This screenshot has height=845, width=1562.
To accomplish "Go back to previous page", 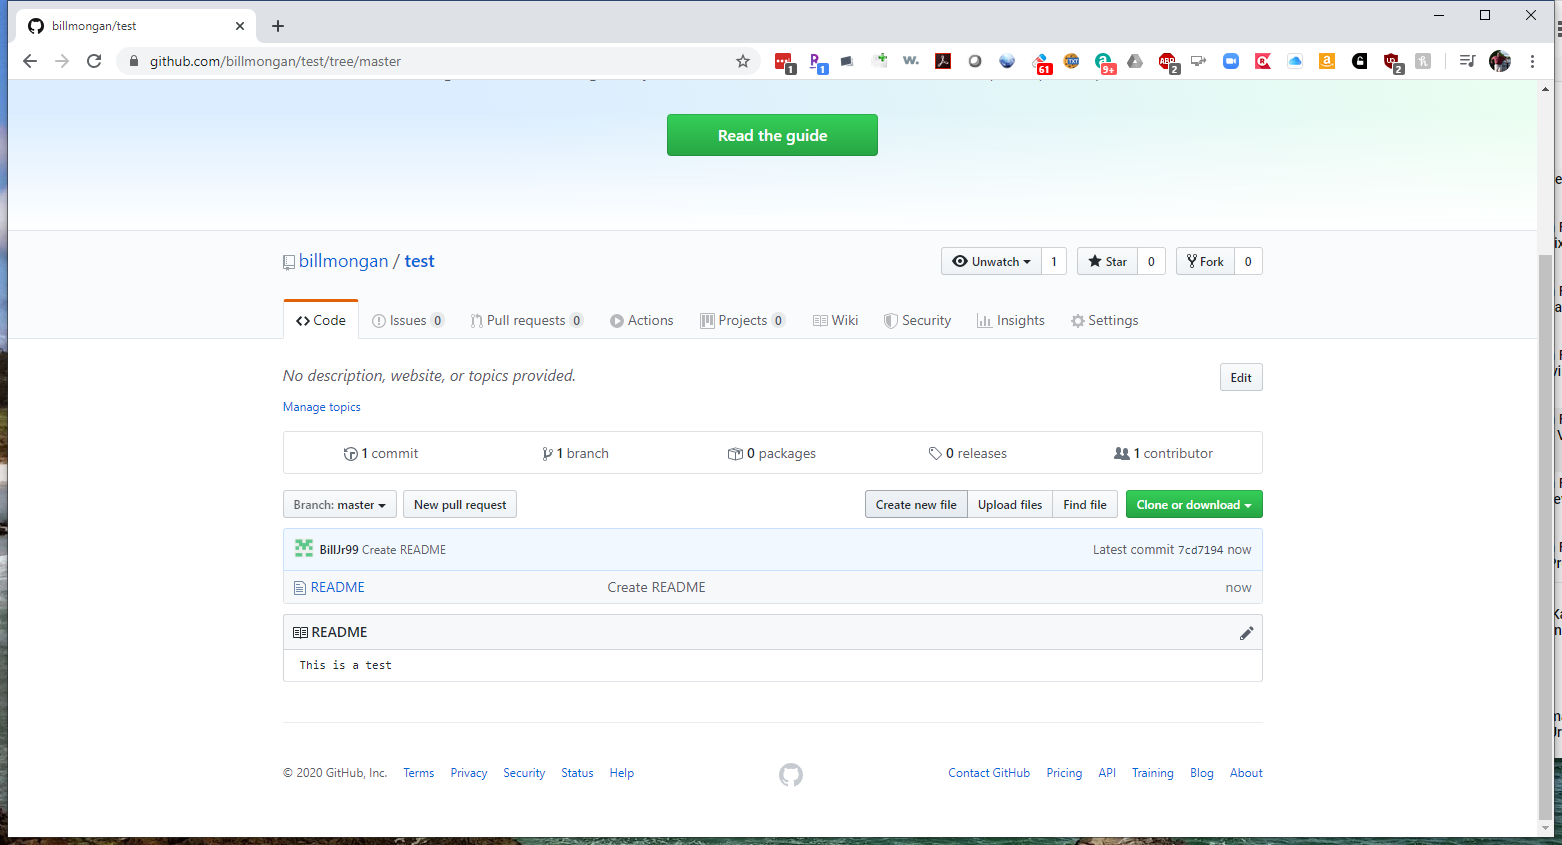I will 30,61.
